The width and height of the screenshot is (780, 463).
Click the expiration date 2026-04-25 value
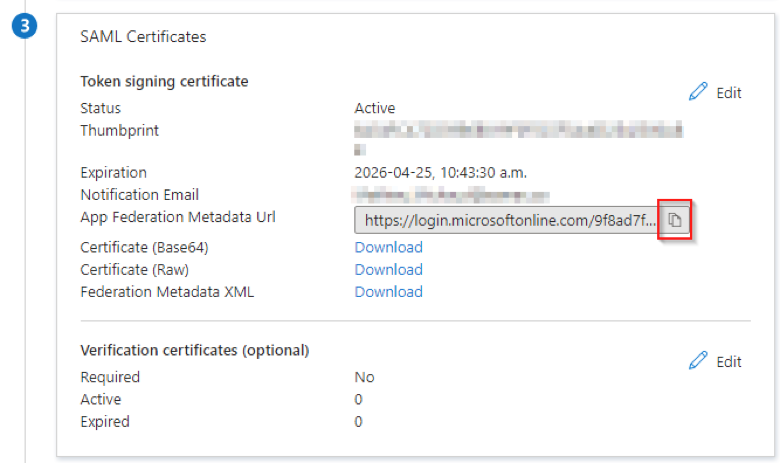[440, 173]
